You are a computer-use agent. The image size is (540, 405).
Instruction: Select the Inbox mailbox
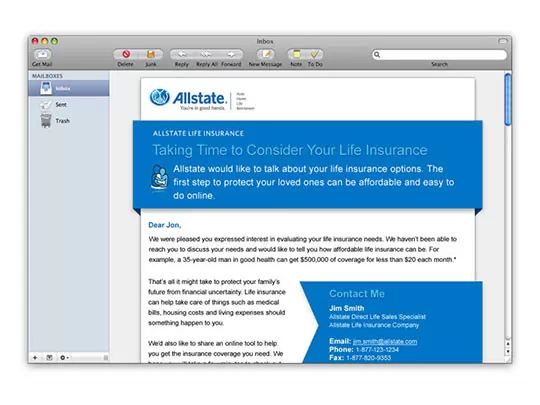coord(69,88)
